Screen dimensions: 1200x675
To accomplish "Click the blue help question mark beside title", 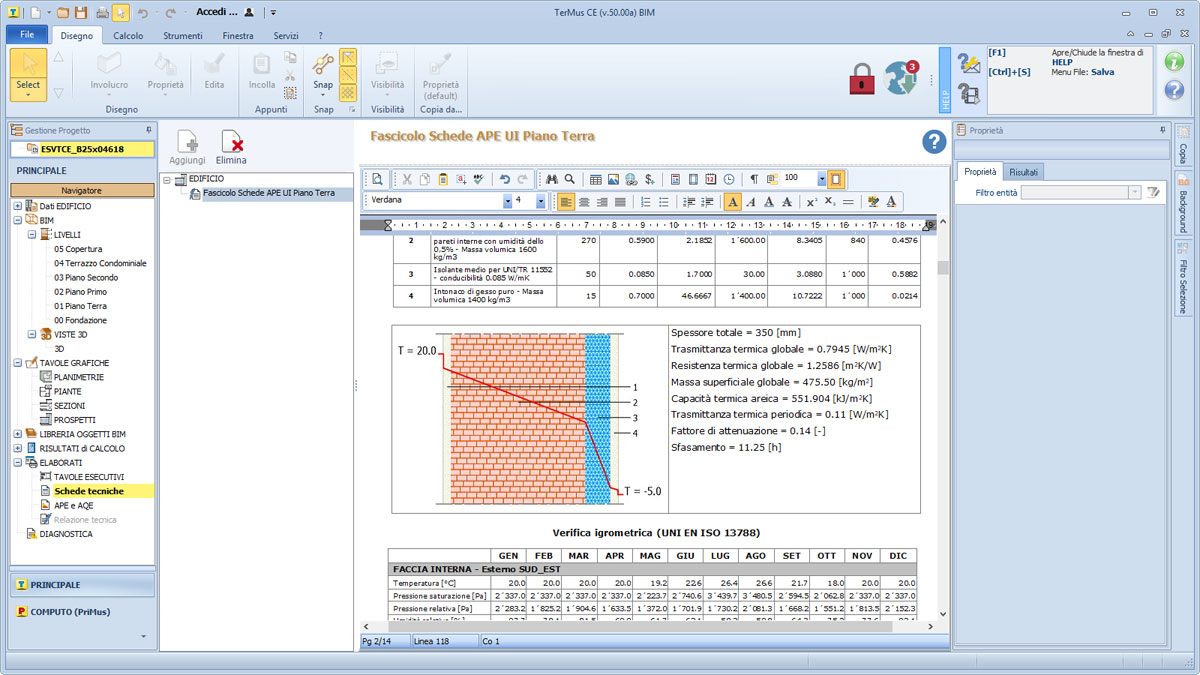I will [x=935, y=142].
